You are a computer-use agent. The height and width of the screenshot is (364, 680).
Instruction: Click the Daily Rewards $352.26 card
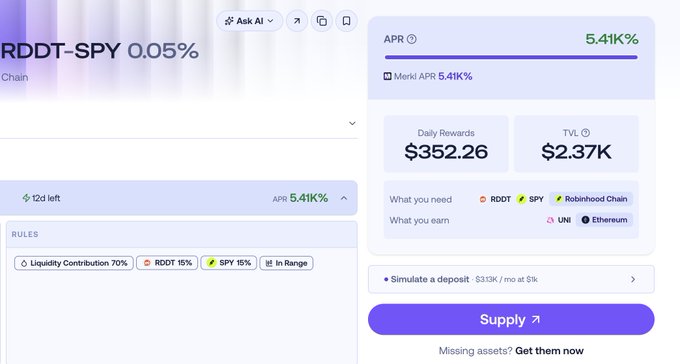pyautogui.click(x=446, y=144)
